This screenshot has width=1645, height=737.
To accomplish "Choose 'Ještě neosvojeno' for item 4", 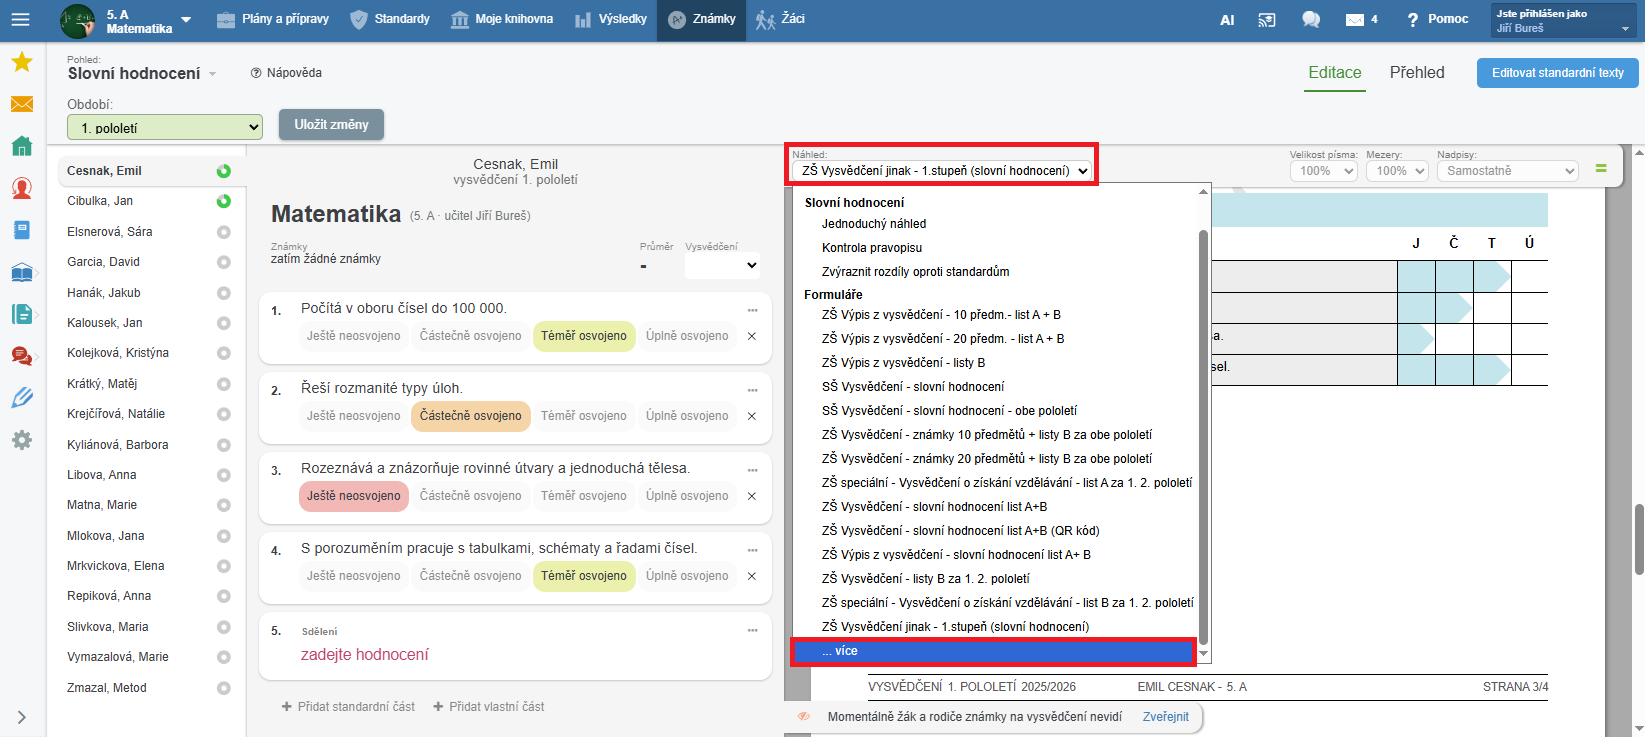I will (353, 576).
